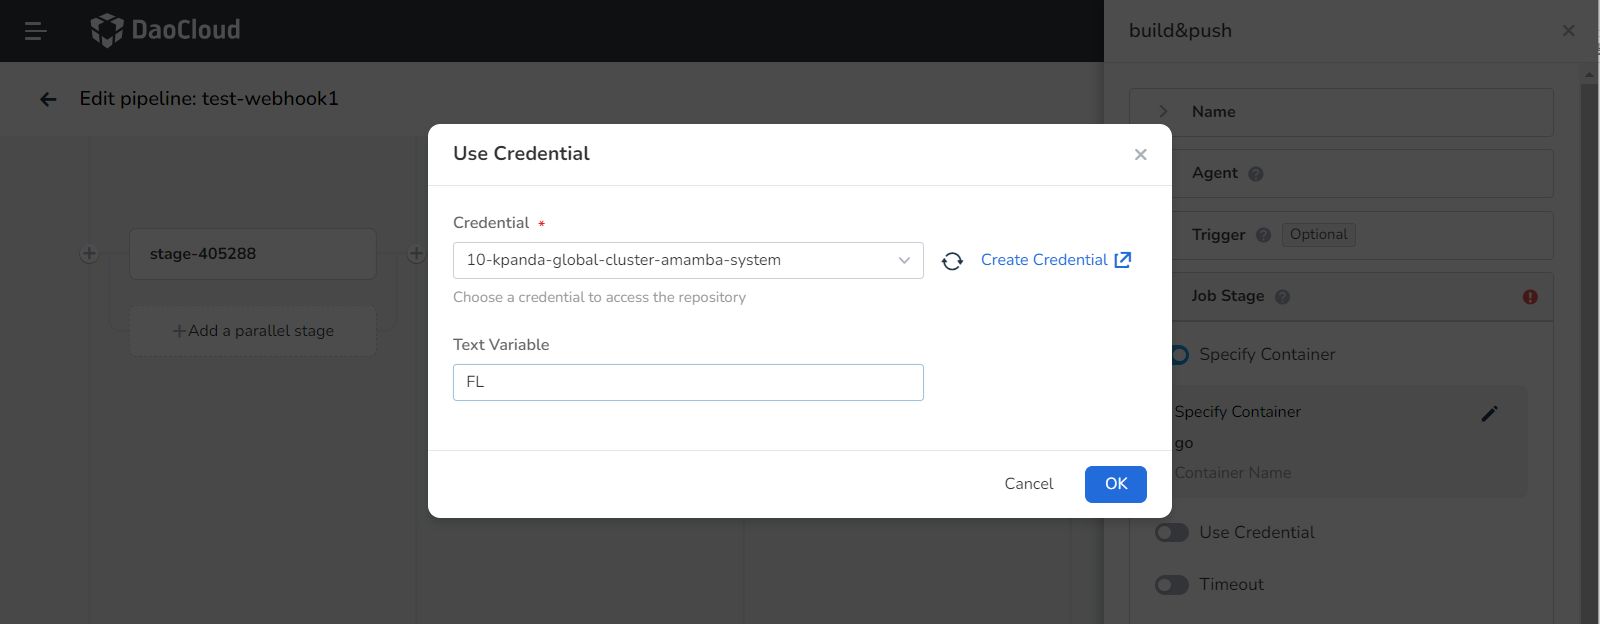Viewport: 1600px width, 624px height.
Task: Show help for the Agent section
Action: click(1256, 174)
